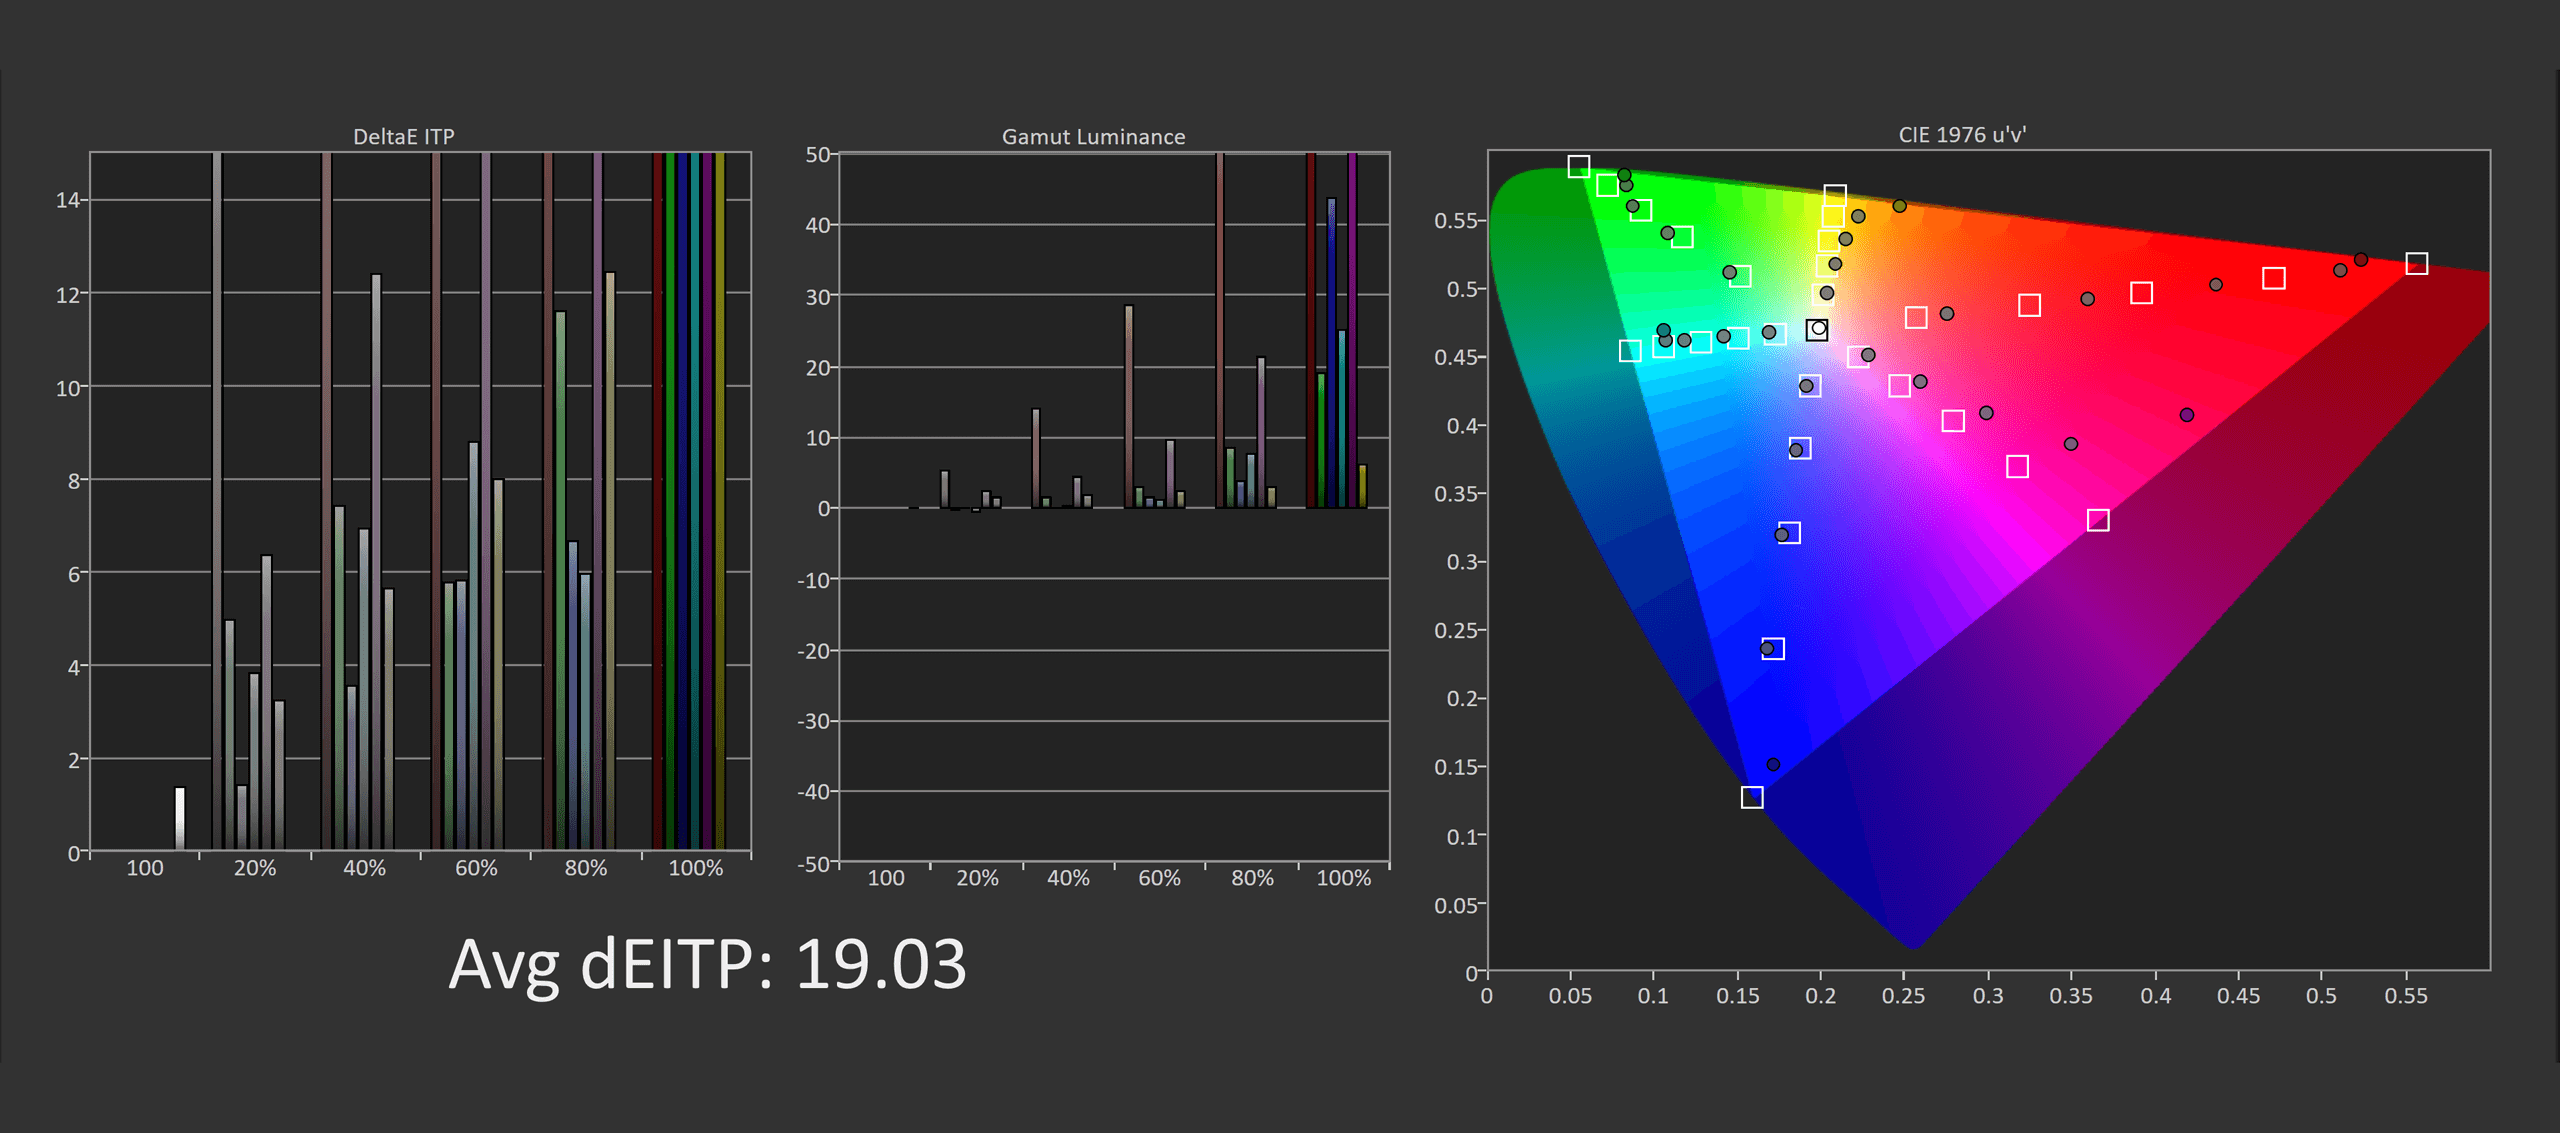This screenshot has width=2560, height=1133.
Task: Select the purple measured dot in red region
Action: [x=2186, y=415]
